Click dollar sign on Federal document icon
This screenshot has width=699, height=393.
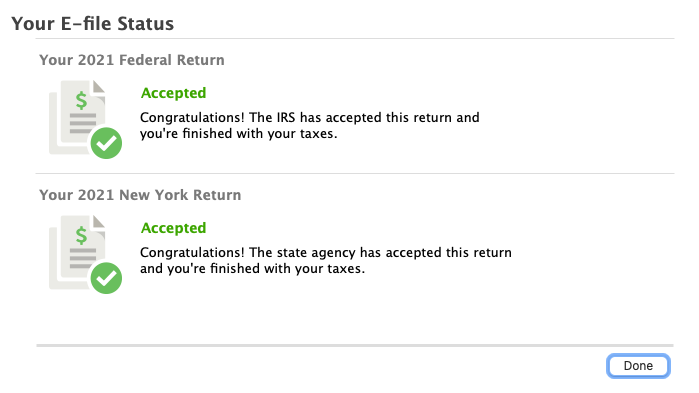pyautogui.click(x=81, y=100)
